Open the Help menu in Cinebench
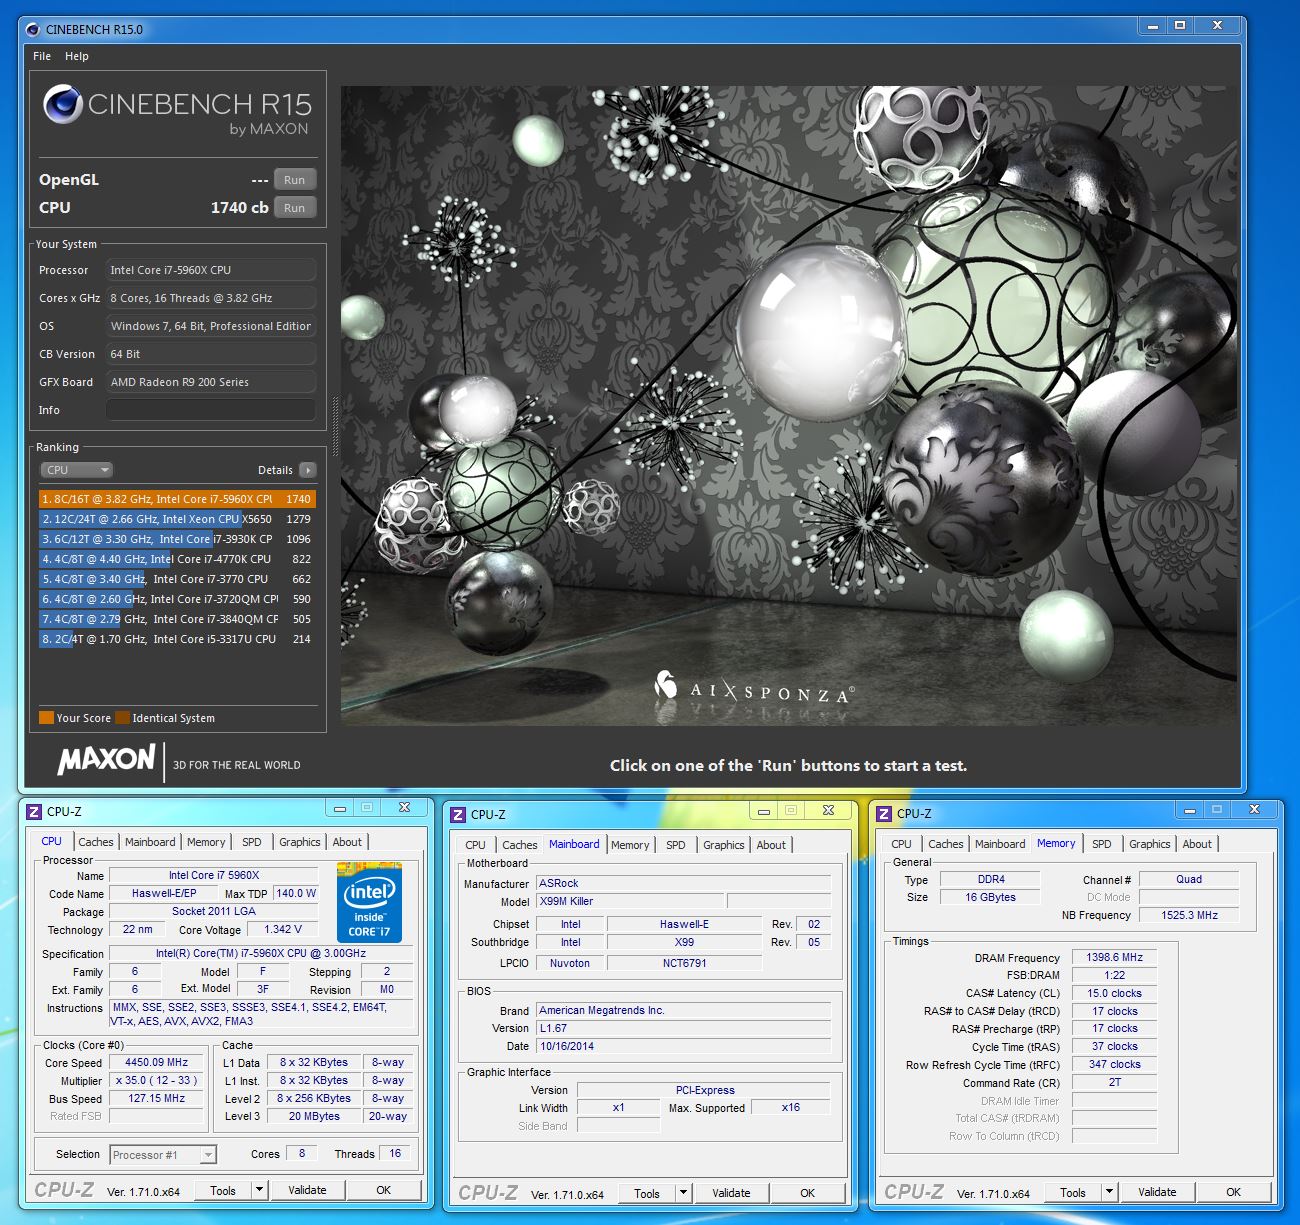Image resolution: width=1300 pixels, height=1225 pixels. [77, 56]
